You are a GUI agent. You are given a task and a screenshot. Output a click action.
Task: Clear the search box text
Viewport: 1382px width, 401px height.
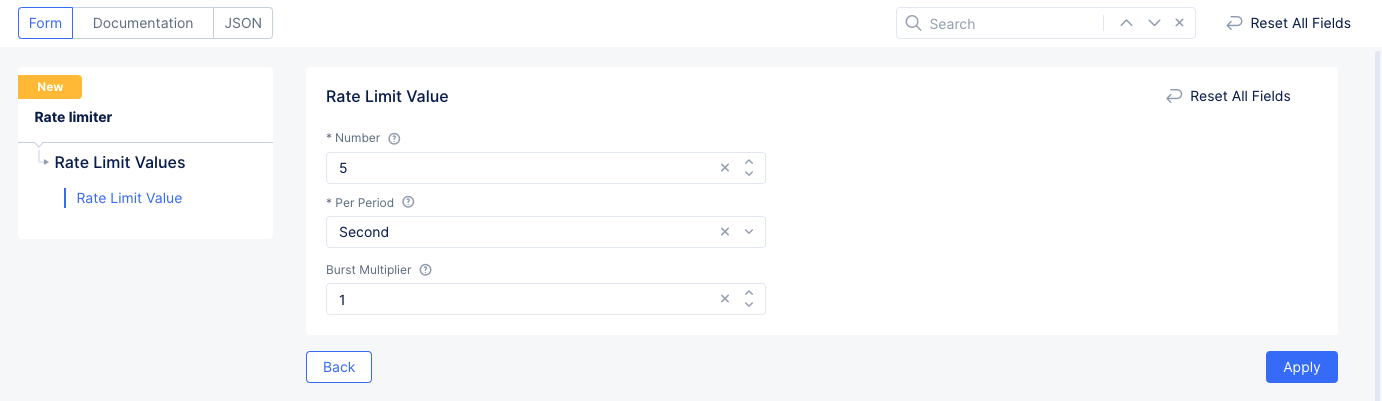1180,23
